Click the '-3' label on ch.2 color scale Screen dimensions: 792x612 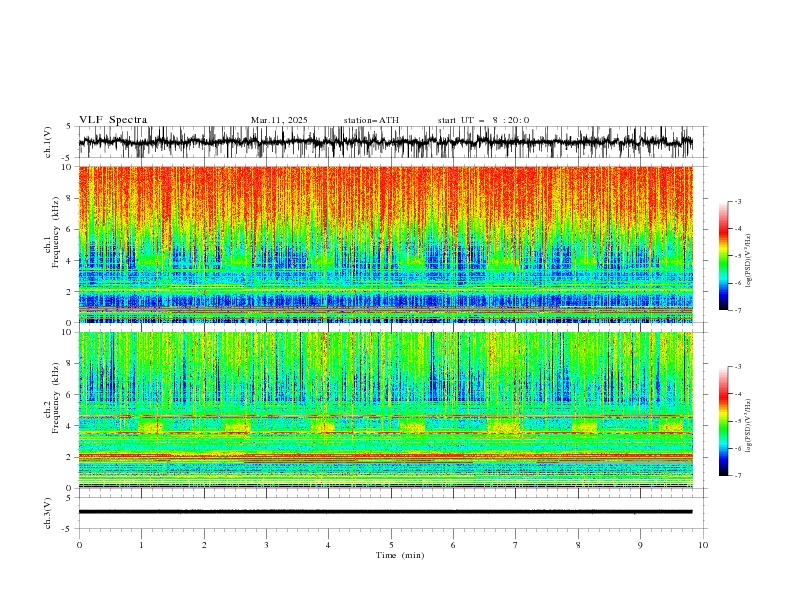[x=738, y=367]
